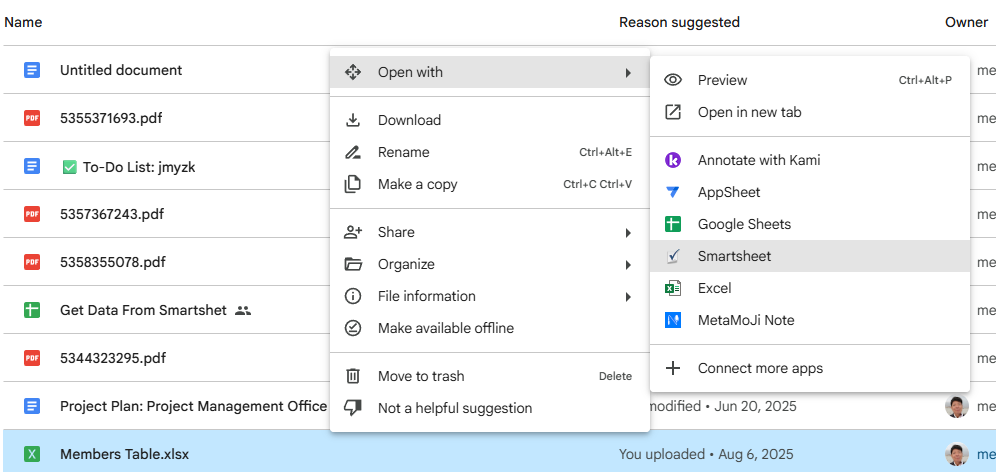Click the Docs icon beside To-Do List: jmyzk
Screen dimensions: 996x472
[32, 166]
